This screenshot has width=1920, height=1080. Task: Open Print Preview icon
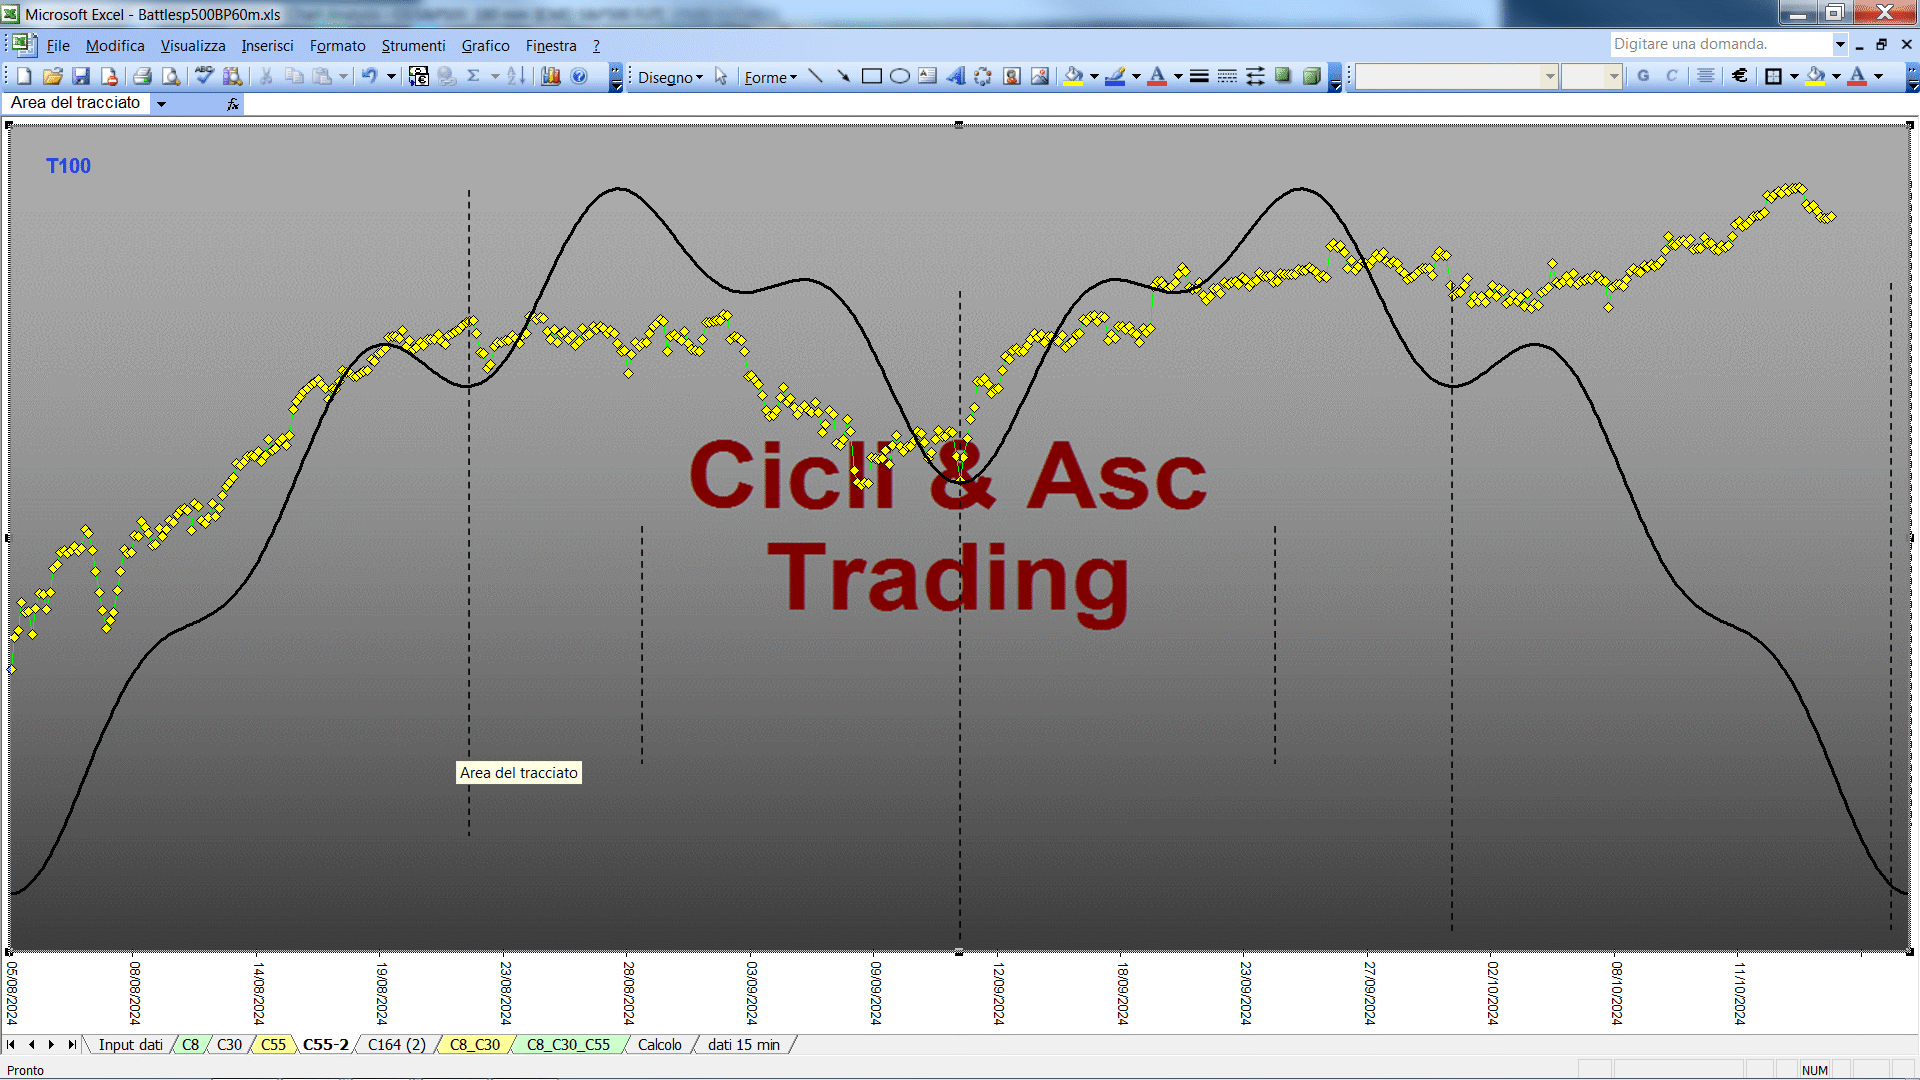click(171, 77)
